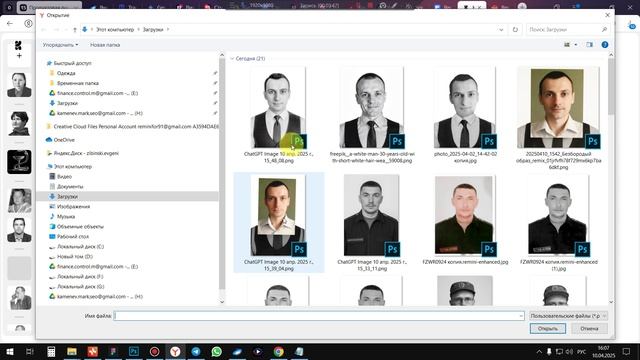Launch Calculator from the taskbar
This screenshot has width=640, height=360.
(51, 351)
